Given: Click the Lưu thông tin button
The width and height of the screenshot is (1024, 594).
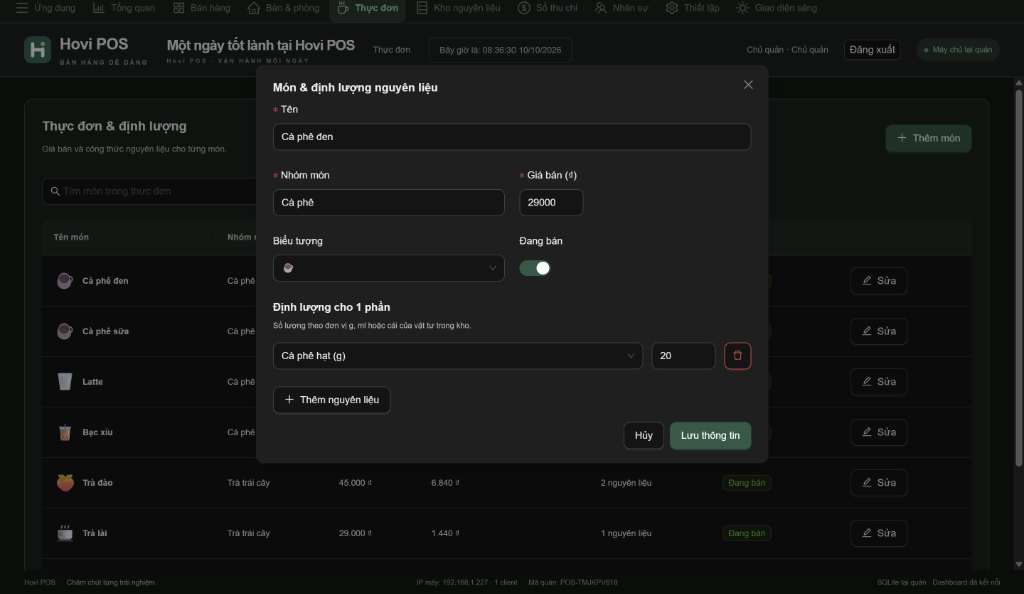Looking at the screenshot, I should [x=711, y=435].
